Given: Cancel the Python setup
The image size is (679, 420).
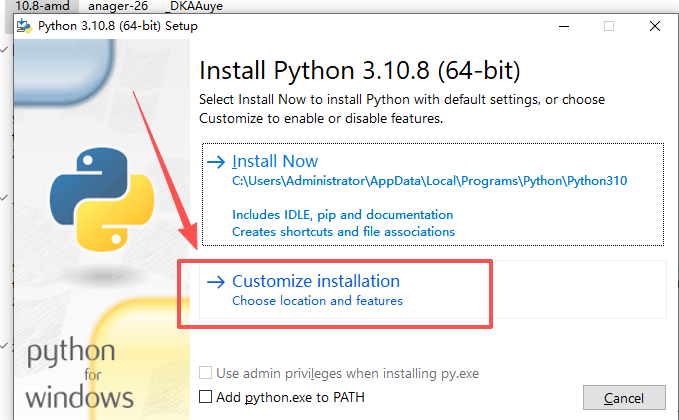Looking at the screenshot, I should pos(624,397).
